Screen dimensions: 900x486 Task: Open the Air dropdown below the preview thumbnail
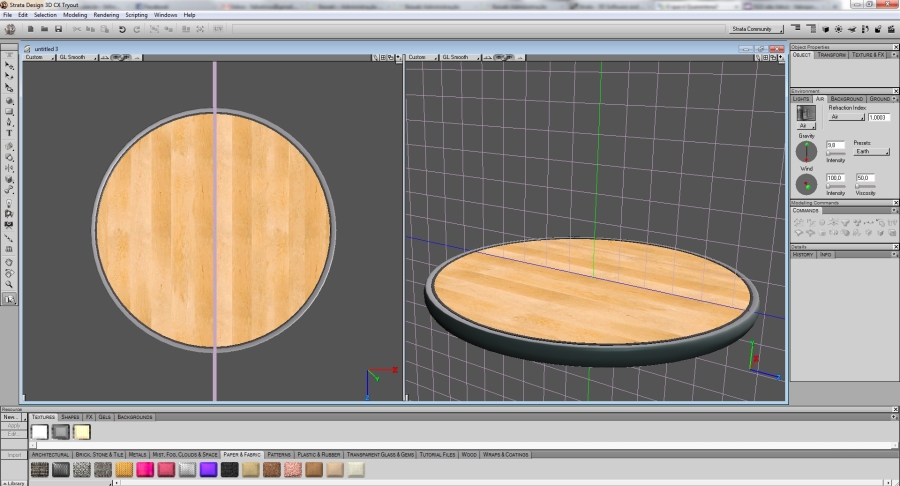coord(806,126)
